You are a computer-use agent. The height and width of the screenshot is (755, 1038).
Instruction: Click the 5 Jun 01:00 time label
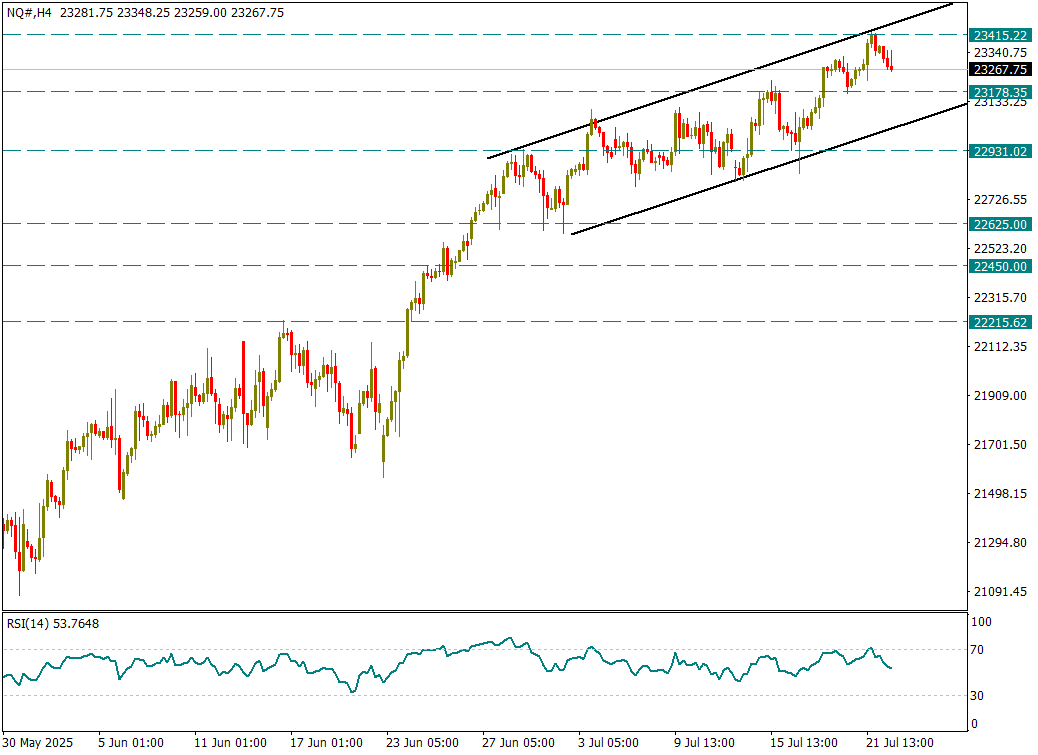(131, 742)
